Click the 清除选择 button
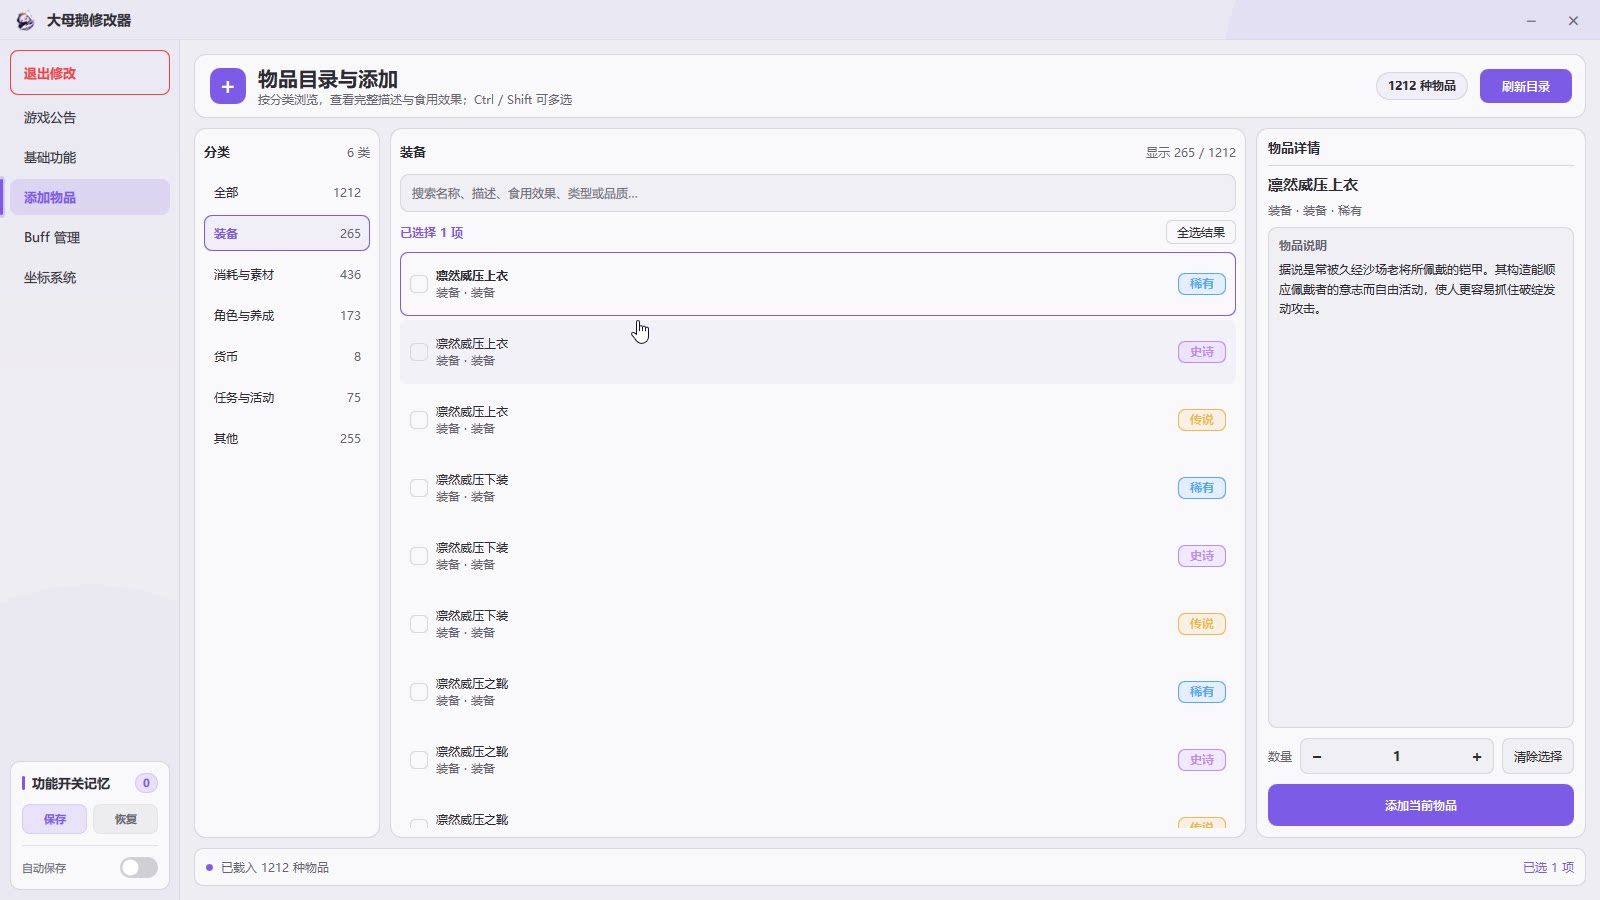 tap(1537, 756)
